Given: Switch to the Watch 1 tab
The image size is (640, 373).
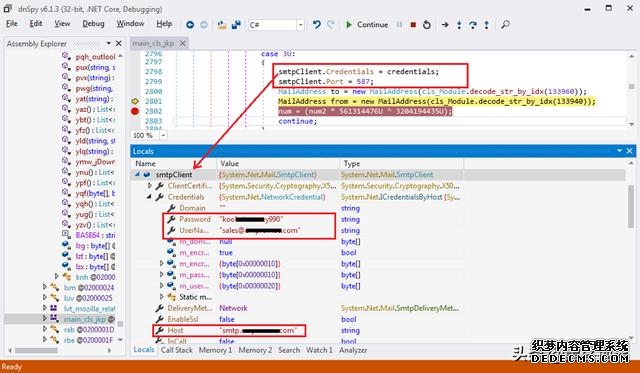Looking at the screenshot, I should [319, 350].
